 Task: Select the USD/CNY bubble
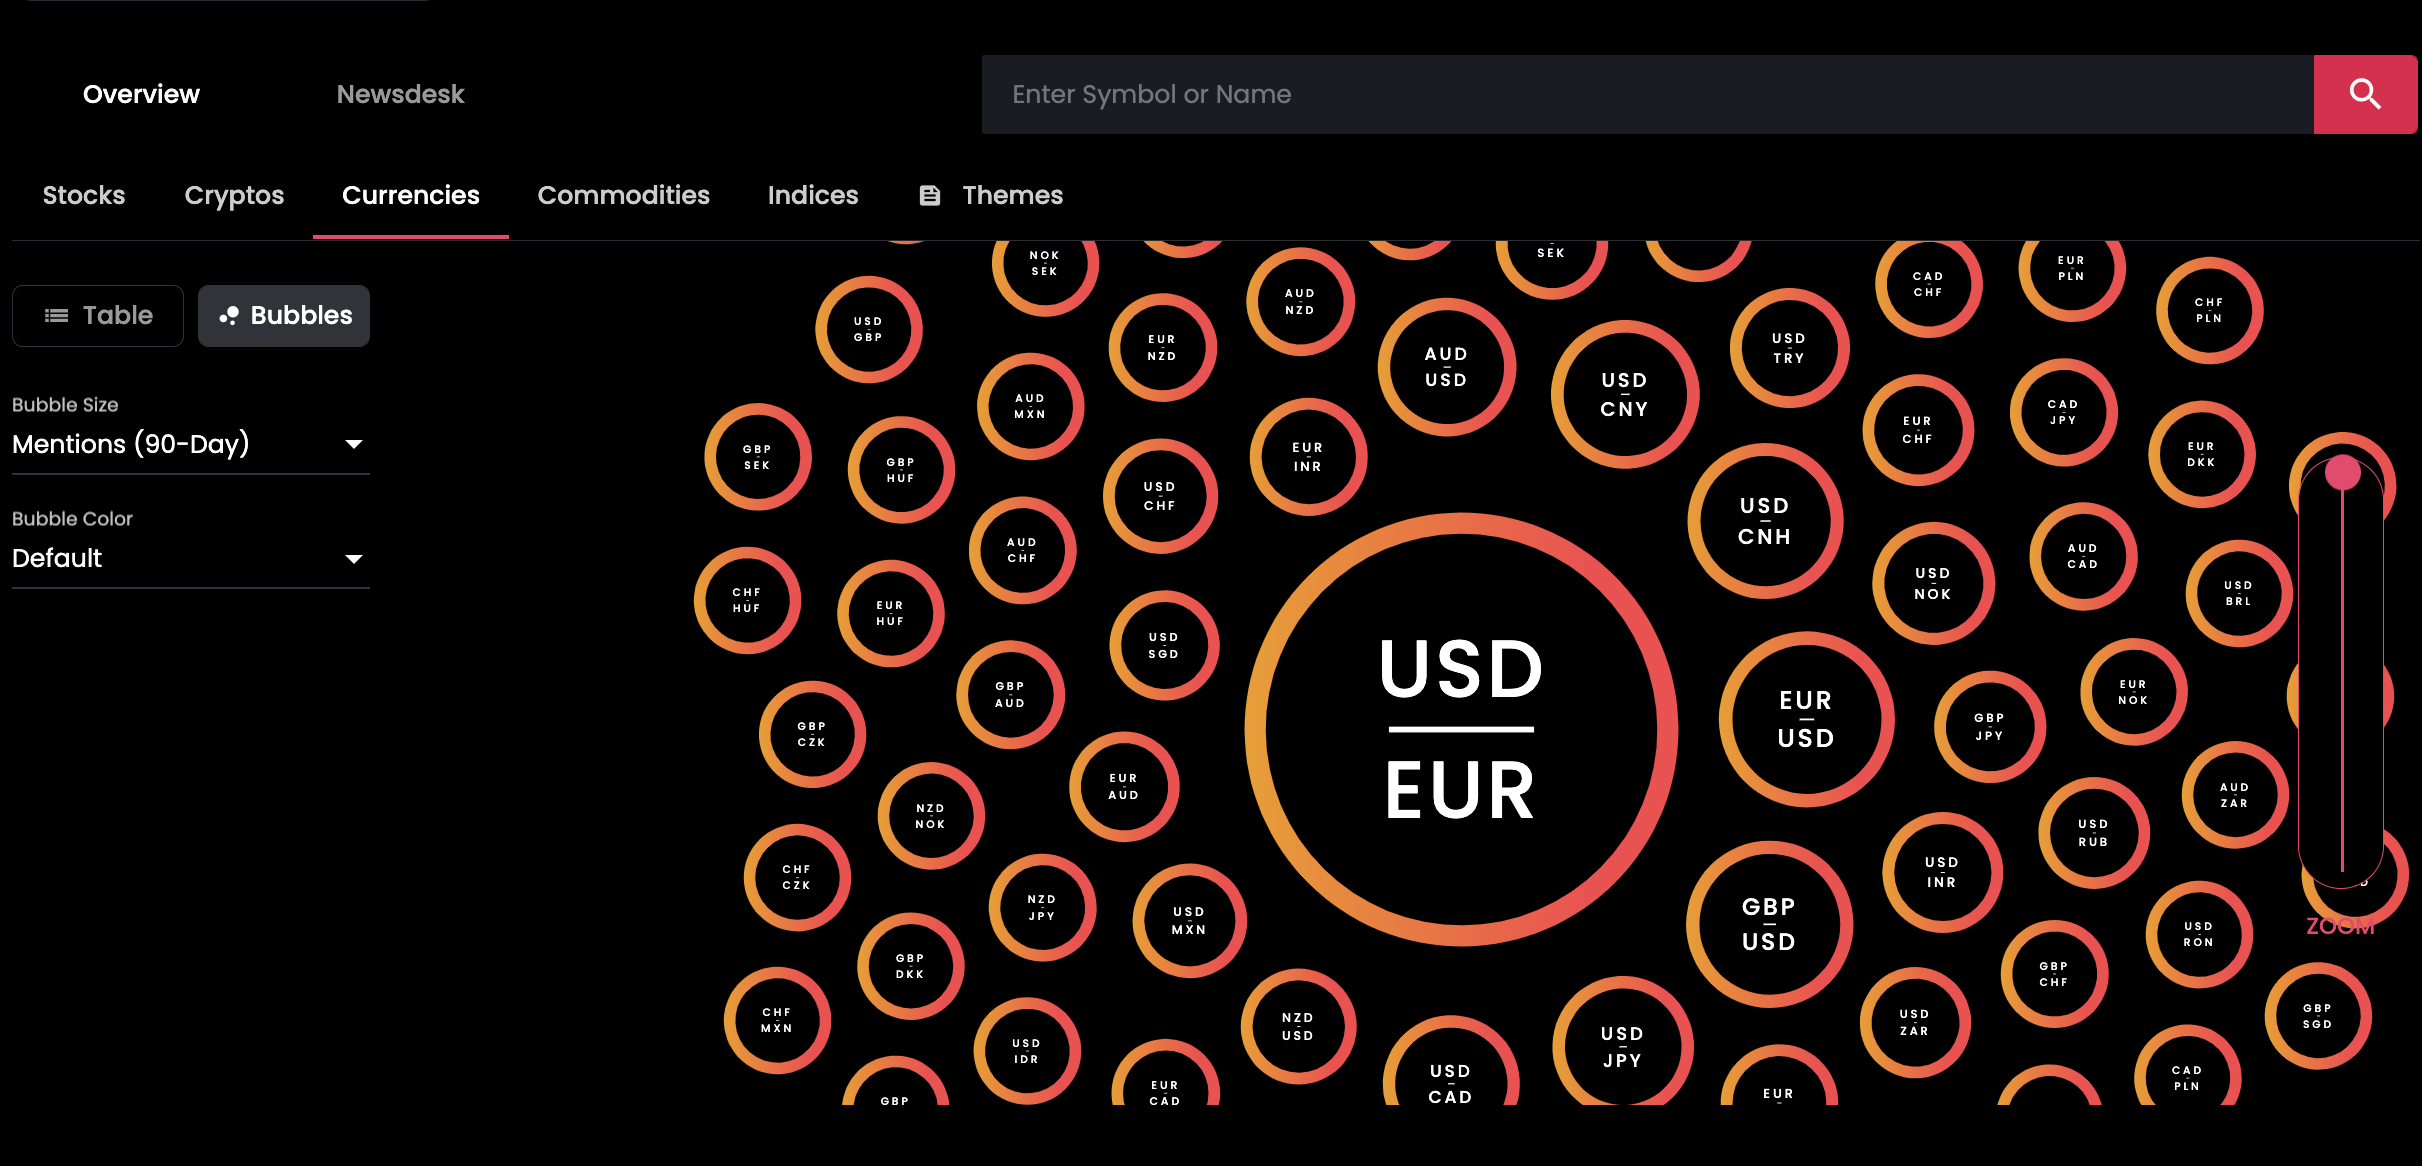tap(1625, 394)
